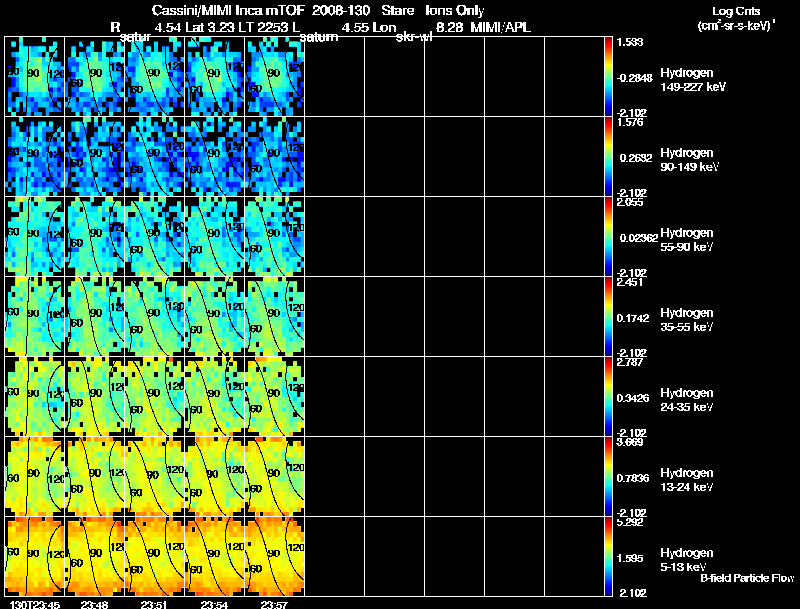Click the Hydrogen 90-149 keV label
This screenshot has width=800, height=609.
690,160
